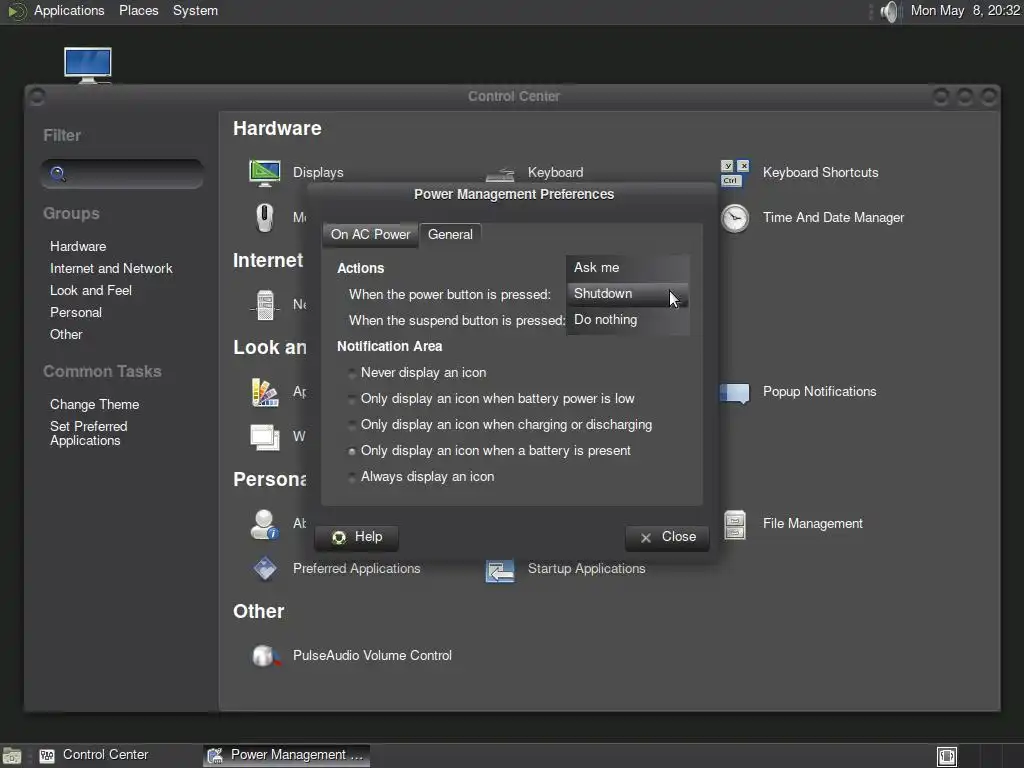Click the Filter search input field
This screenshot has width=1024, height=768.
point(122,174)
